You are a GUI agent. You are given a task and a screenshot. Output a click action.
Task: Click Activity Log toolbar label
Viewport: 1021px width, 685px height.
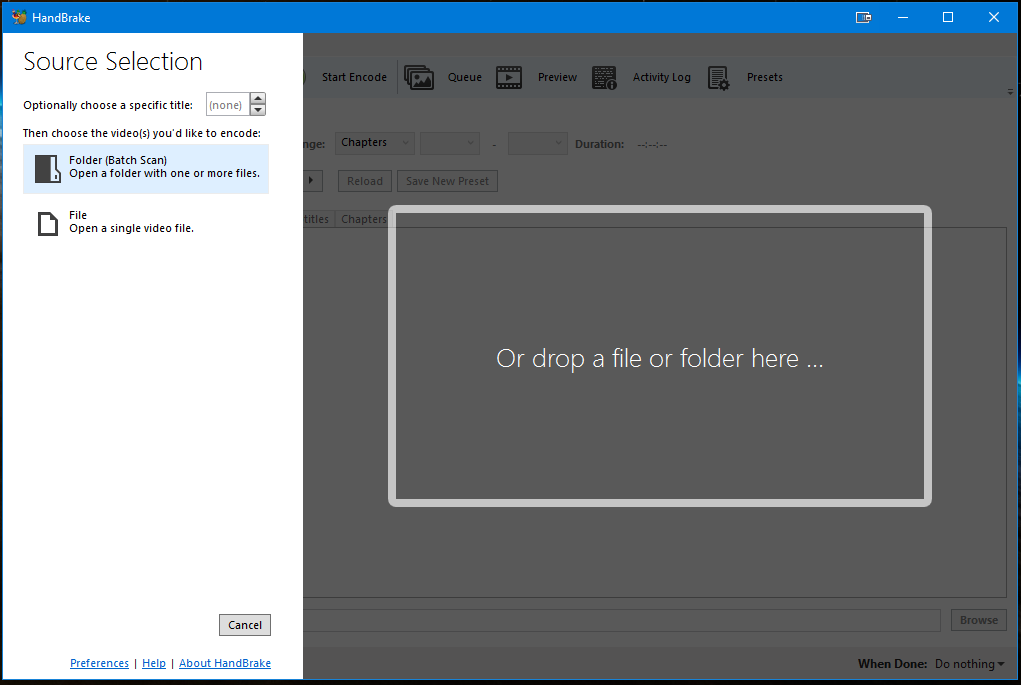662,77
